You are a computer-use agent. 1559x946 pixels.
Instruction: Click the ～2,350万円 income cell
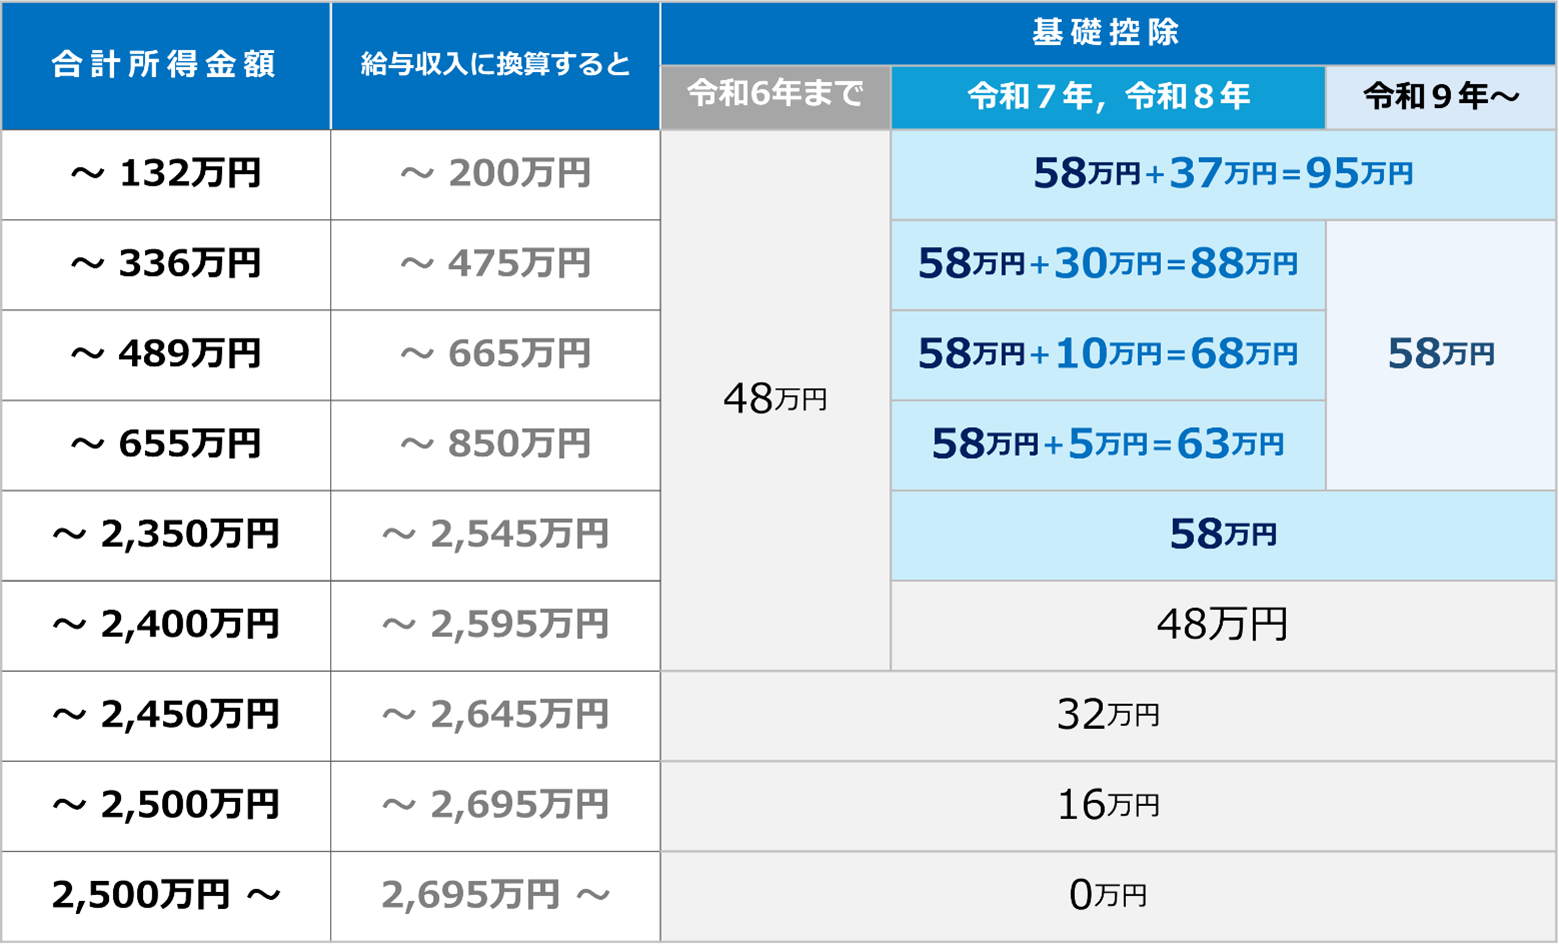pos(166,535)
